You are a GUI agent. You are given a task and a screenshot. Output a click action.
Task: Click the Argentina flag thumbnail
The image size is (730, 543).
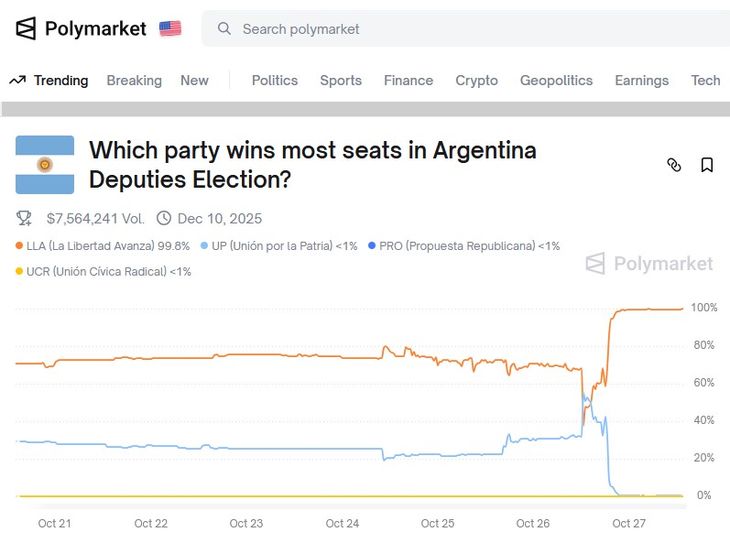pyautogui.click(x=45, y=165)
